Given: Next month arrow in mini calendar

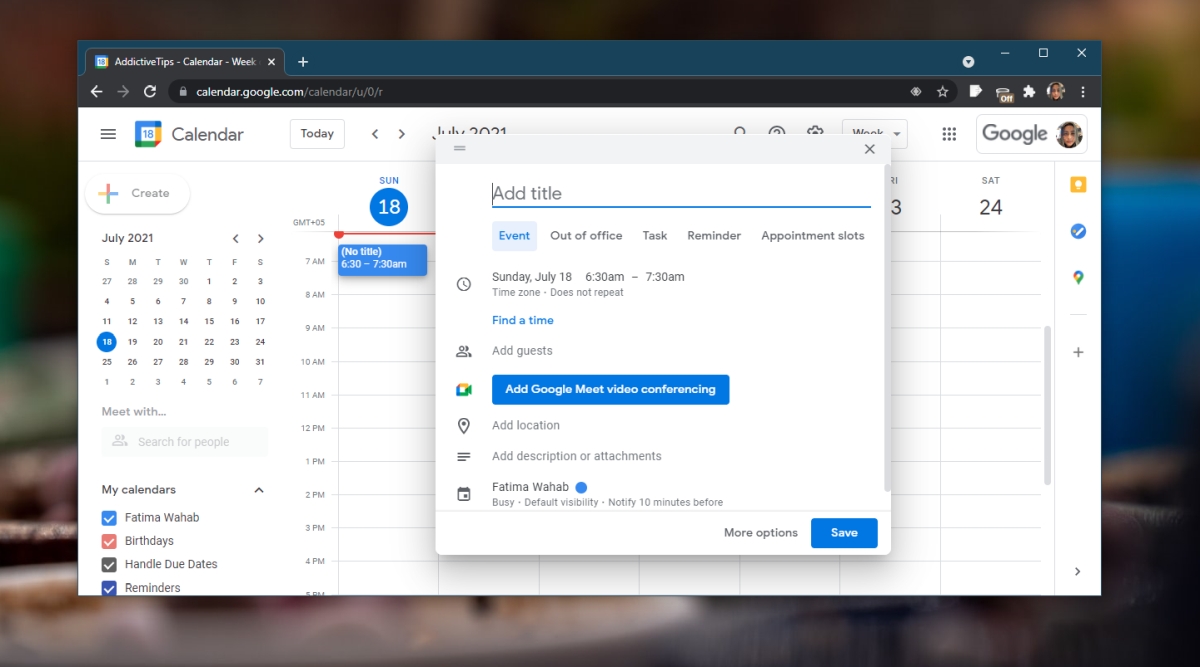Looking at the screenshot, I should click(261, 238).
